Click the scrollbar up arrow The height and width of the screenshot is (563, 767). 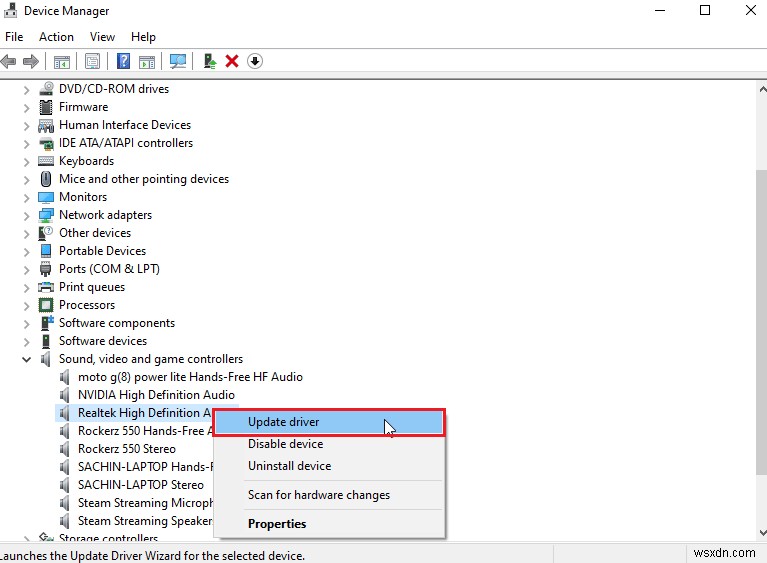pyautogui.click(x=762, y=90)
